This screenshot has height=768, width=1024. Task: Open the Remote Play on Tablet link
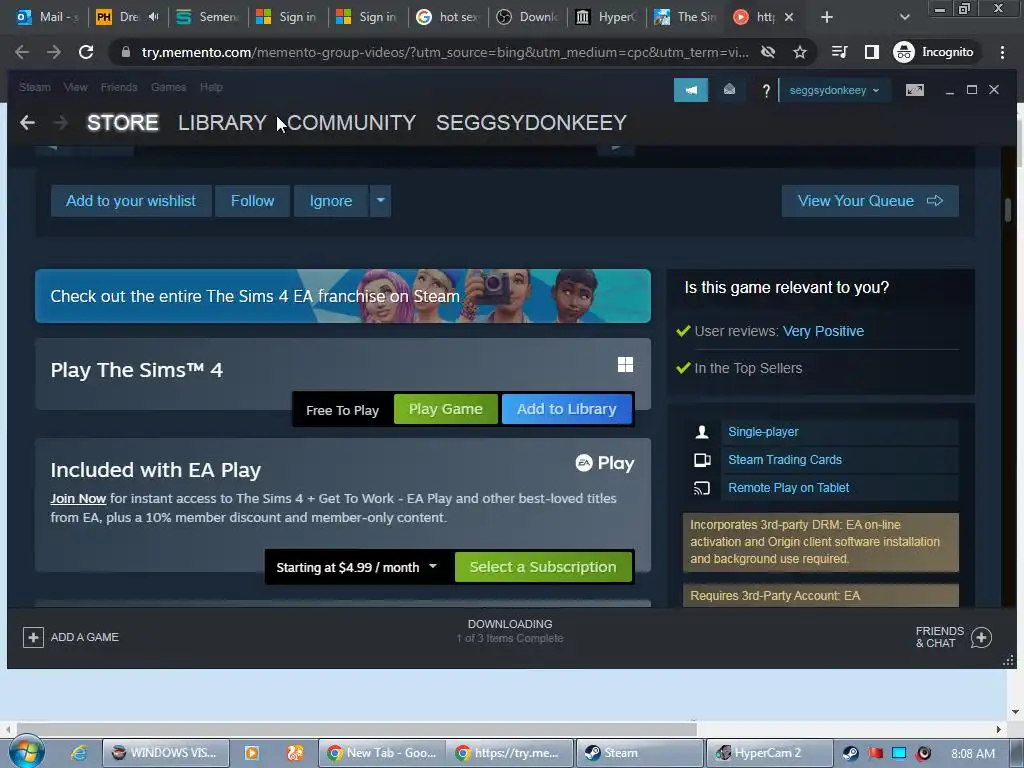click(x=788, y=488)
